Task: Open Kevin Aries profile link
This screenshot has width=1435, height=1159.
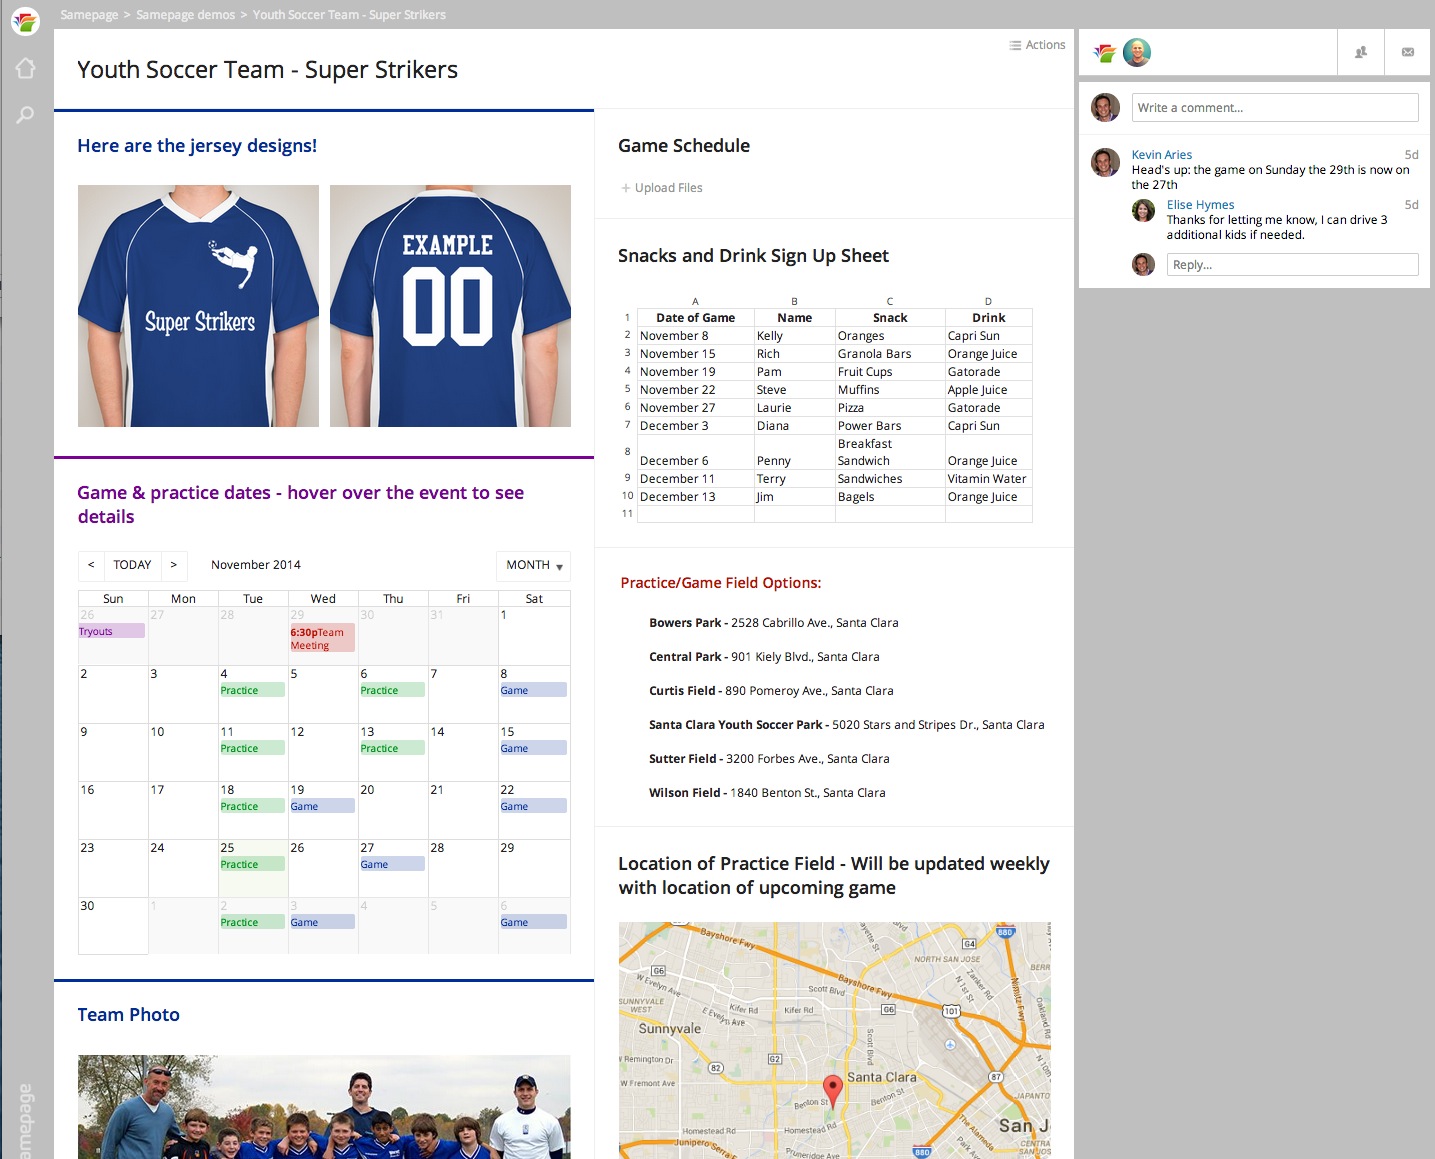Action: tap(1162, 155)
